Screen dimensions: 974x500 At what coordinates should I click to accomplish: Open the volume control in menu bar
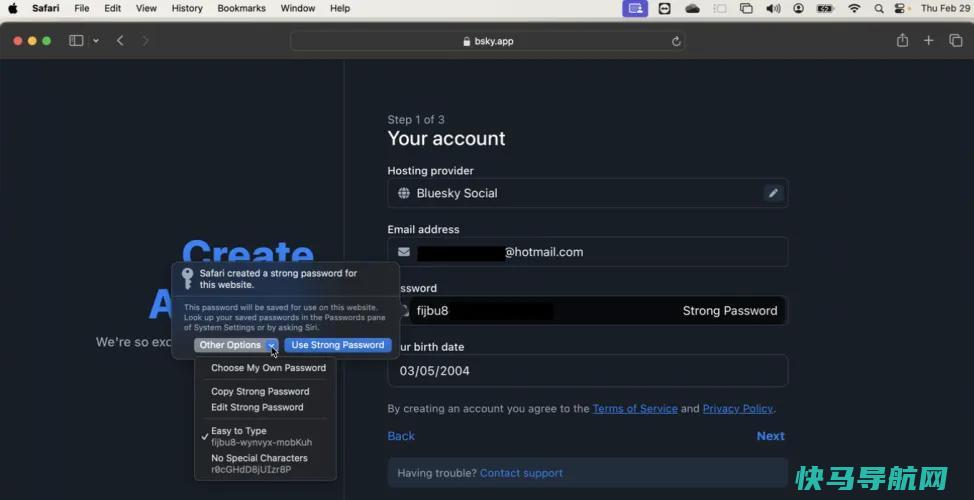[773, 8]
